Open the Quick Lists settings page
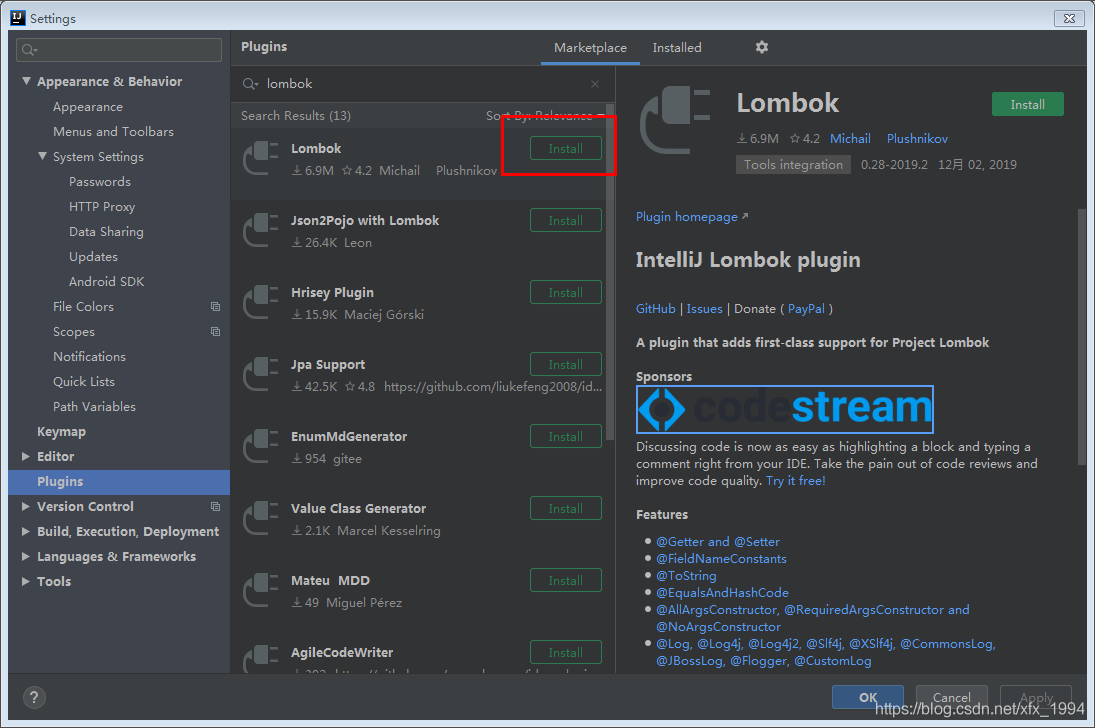The height and width of the screenshot is (728, 1095). pyautogui.click(x=84, y=381)
